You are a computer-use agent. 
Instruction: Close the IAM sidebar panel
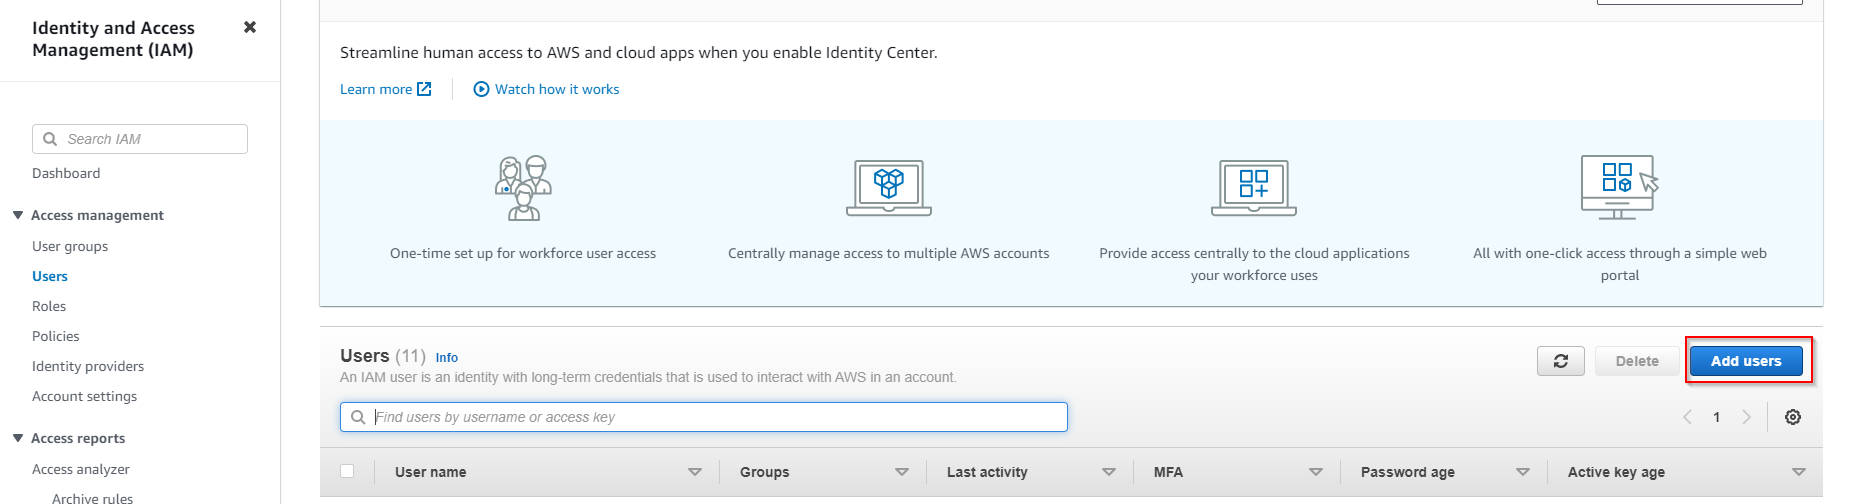pyautogui.click(x=250, y=27)
